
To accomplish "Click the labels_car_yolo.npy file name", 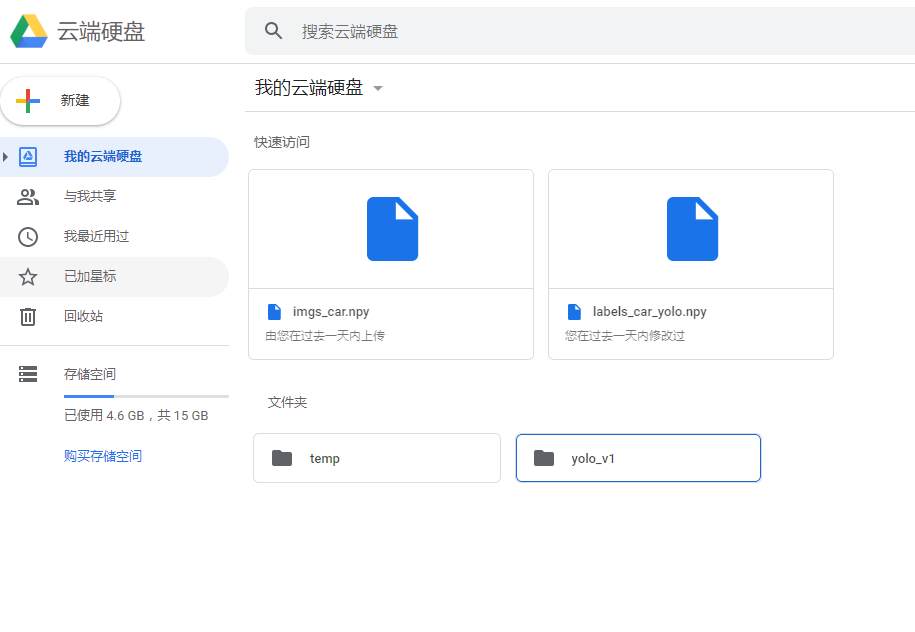I will point(649,312).
